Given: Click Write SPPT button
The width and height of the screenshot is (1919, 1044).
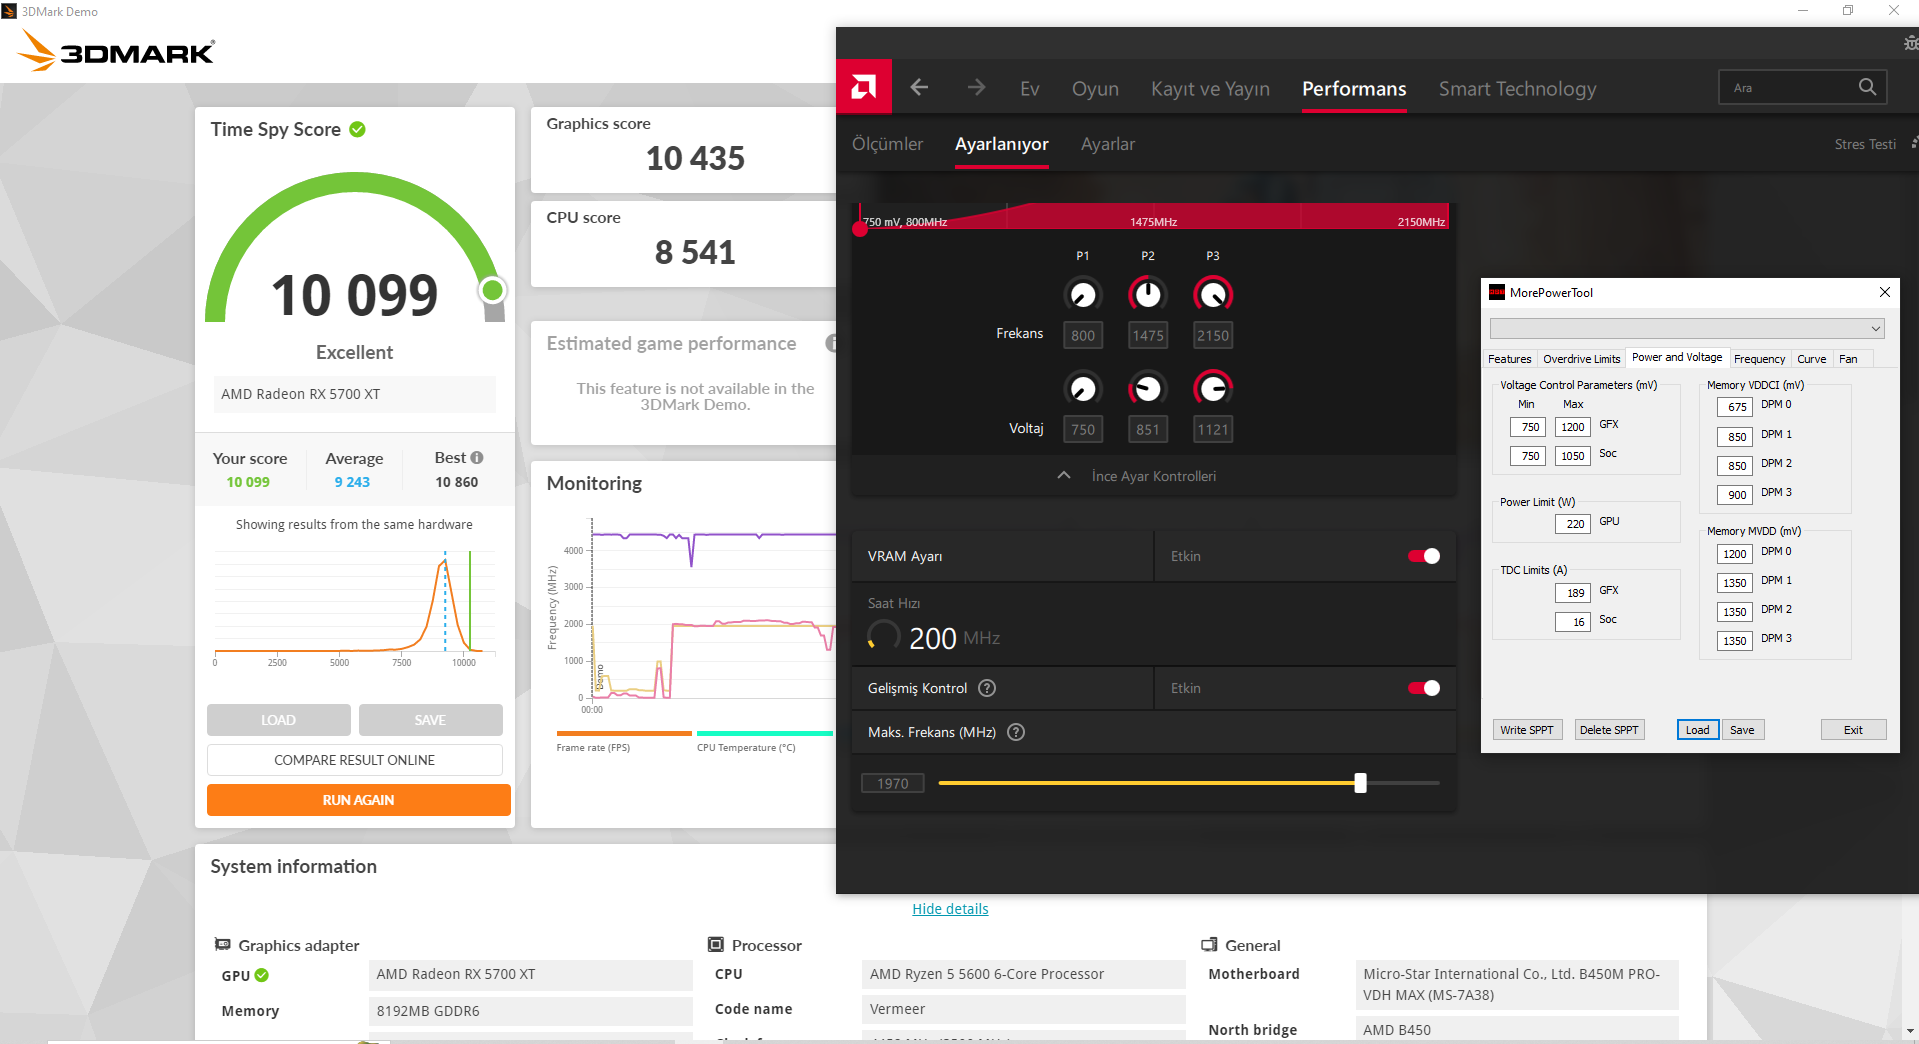Looking at the screenshot, I should coord(1527,730).
